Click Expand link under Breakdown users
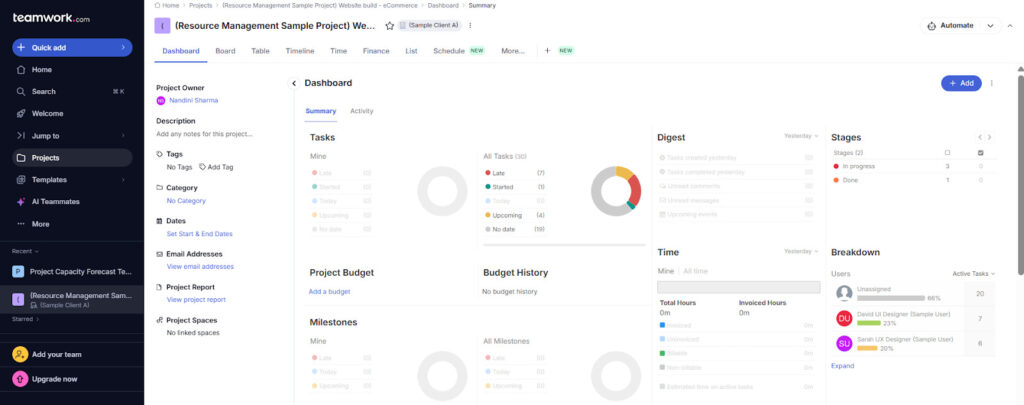 [x=842, y=366]
